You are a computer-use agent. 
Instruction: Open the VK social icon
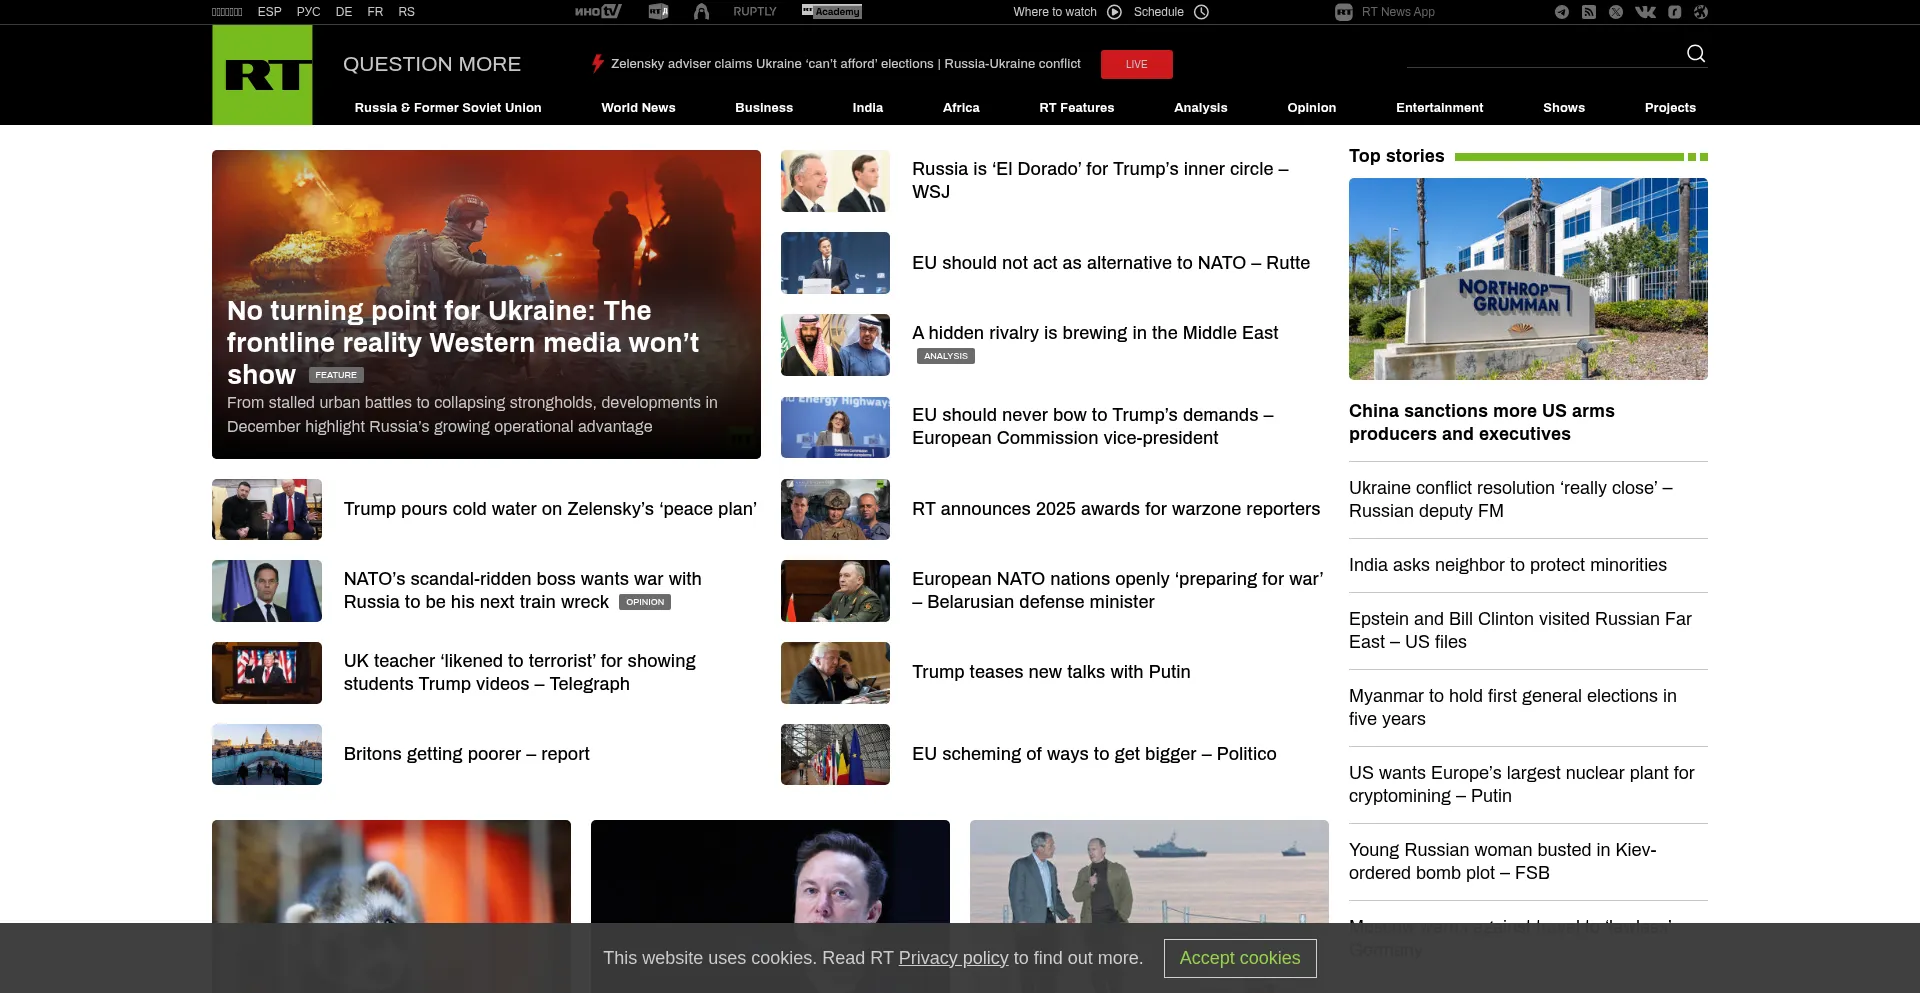pos(1645,12)
